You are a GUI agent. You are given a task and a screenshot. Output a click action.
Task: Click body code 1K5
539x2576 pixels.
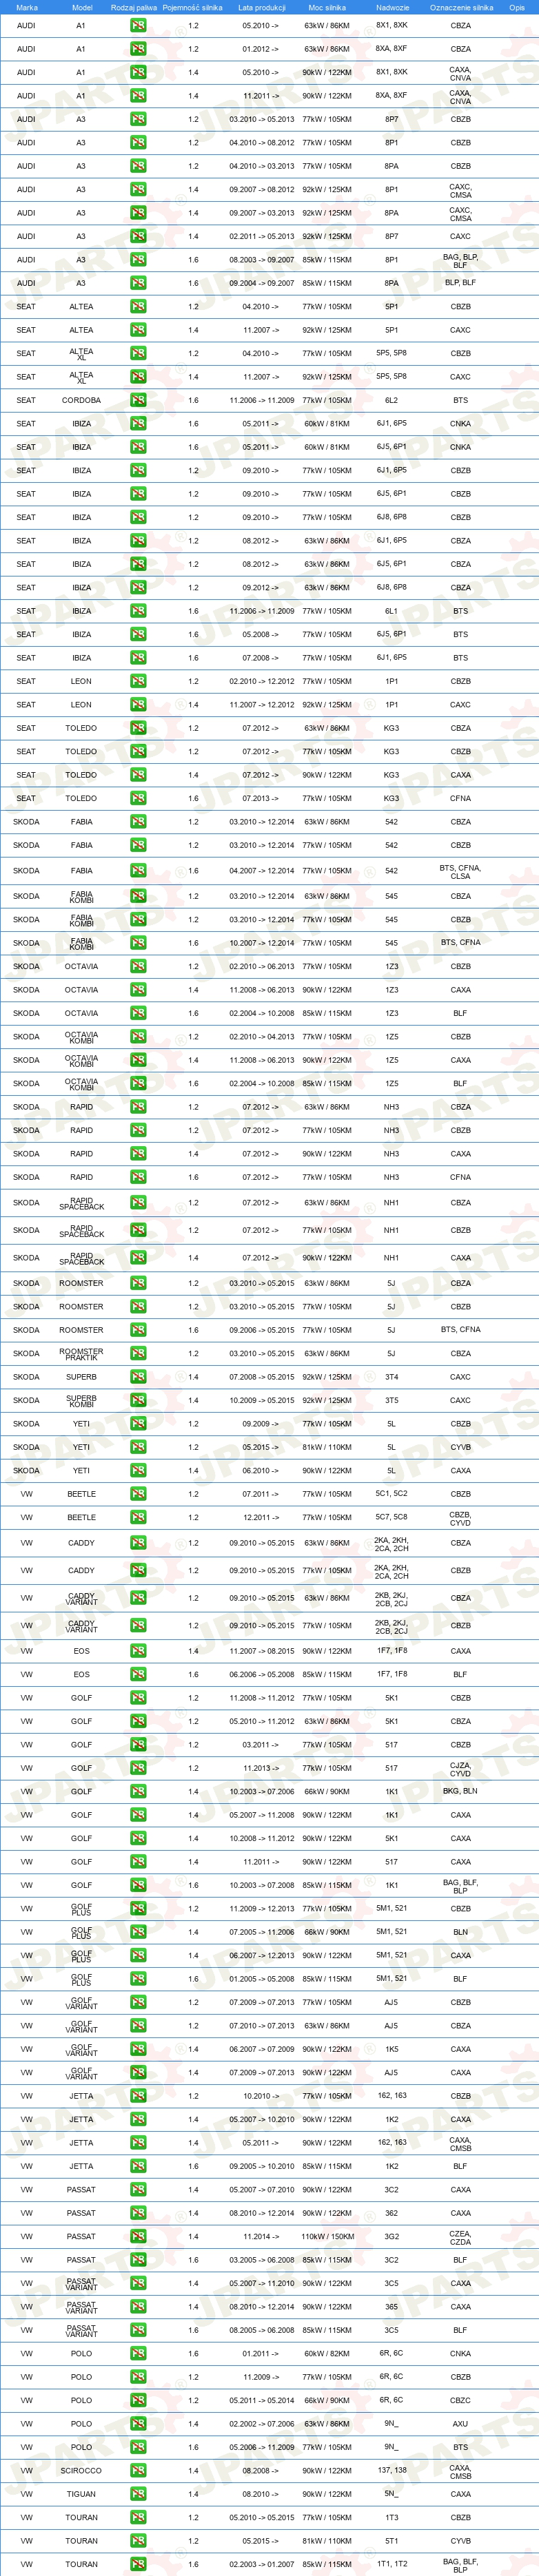pos(392,2049)
